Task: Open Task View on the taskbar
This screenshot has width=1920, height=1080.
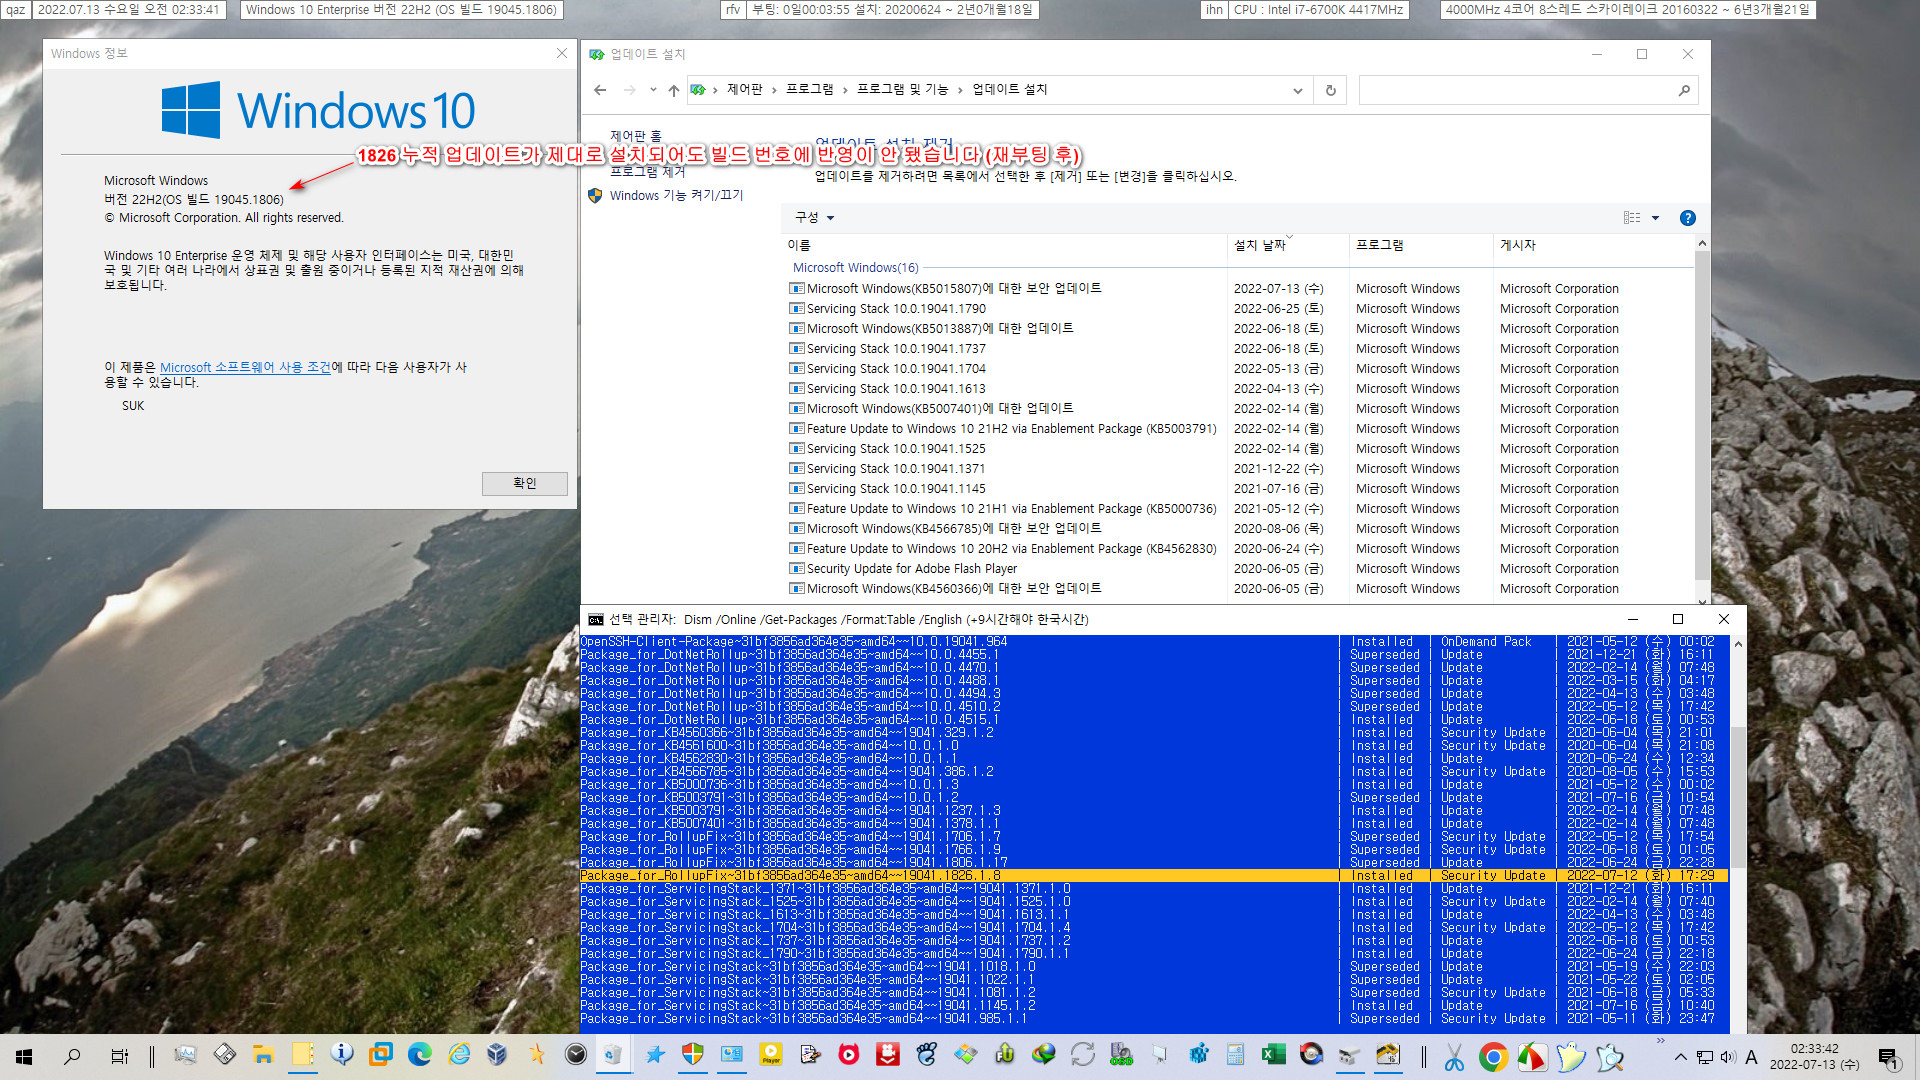Action: (x=119, y=1056)
